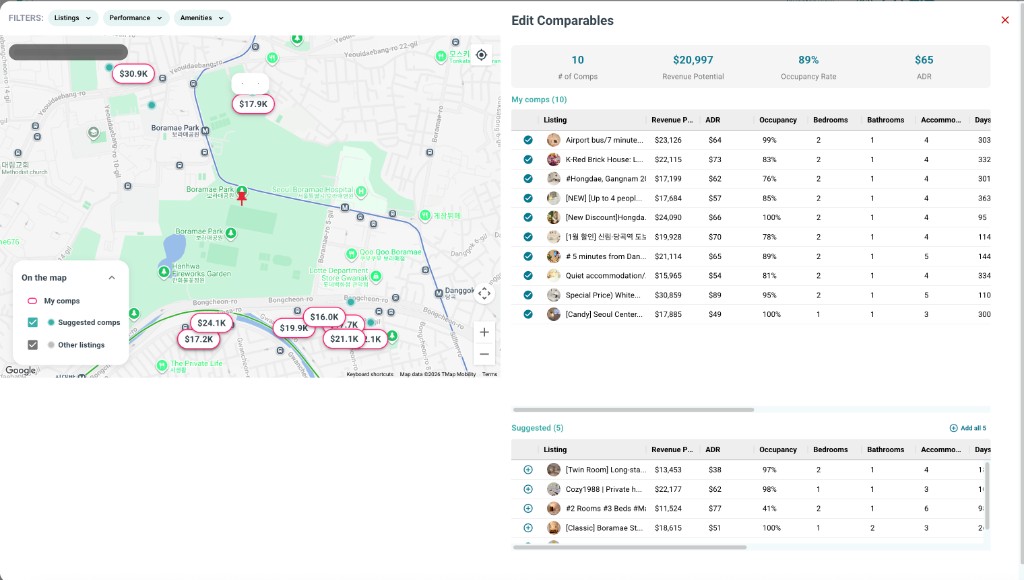This screenshot has height=580, width=1024.
Task: Sort Suggested table by Bathrooms column
Action: tap(885, 450)
